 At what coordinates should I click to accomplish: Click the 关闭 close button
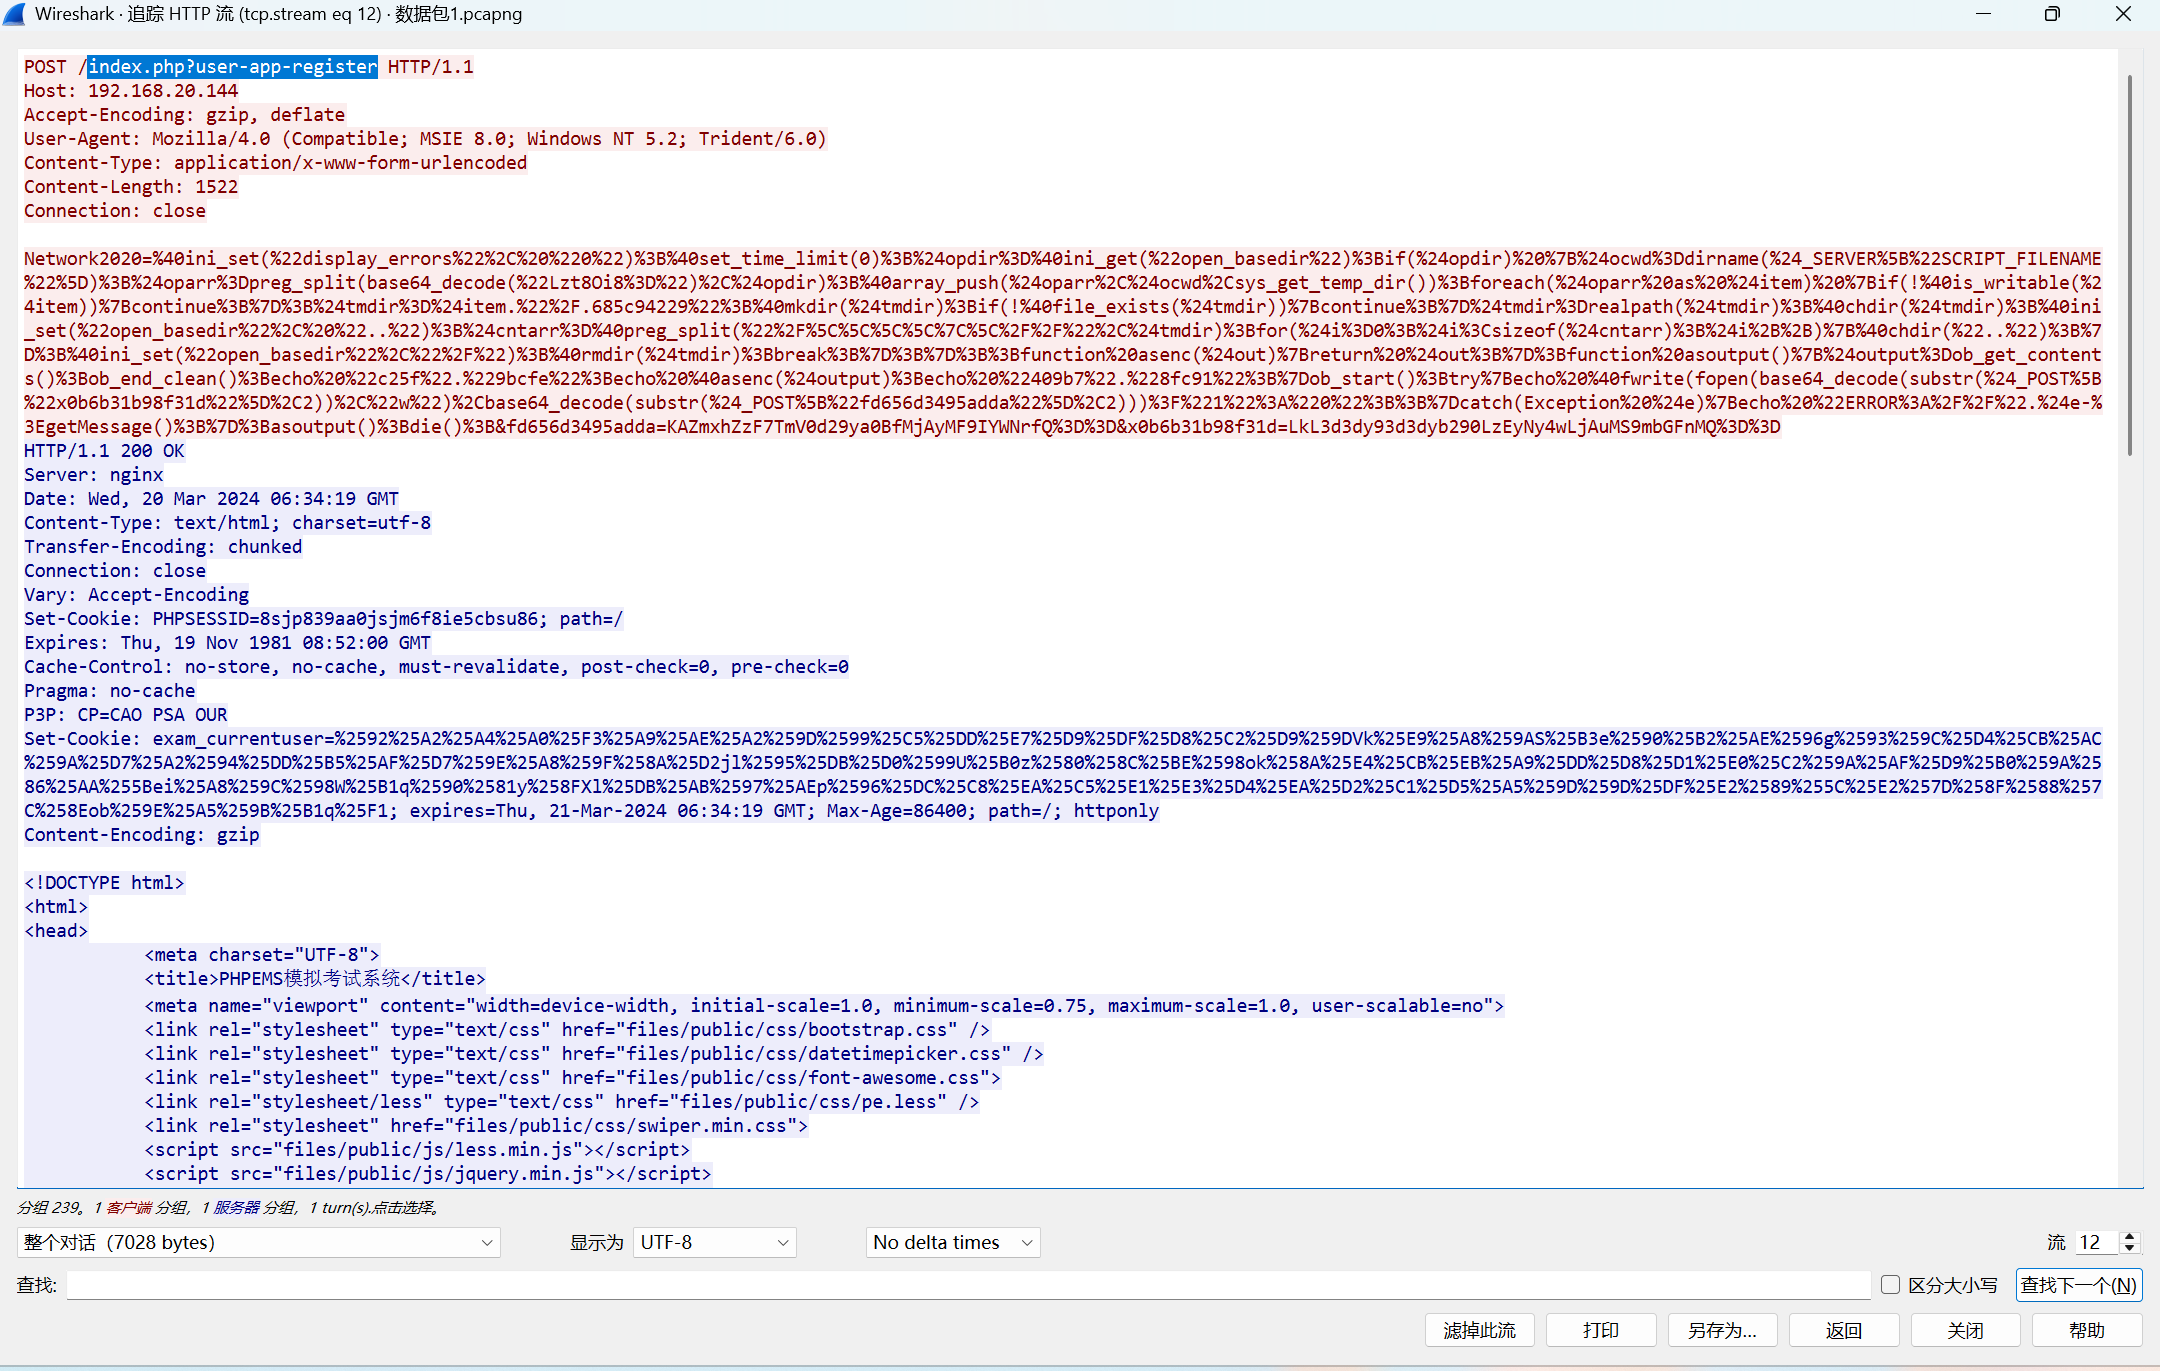[x=1964, y=1330]
